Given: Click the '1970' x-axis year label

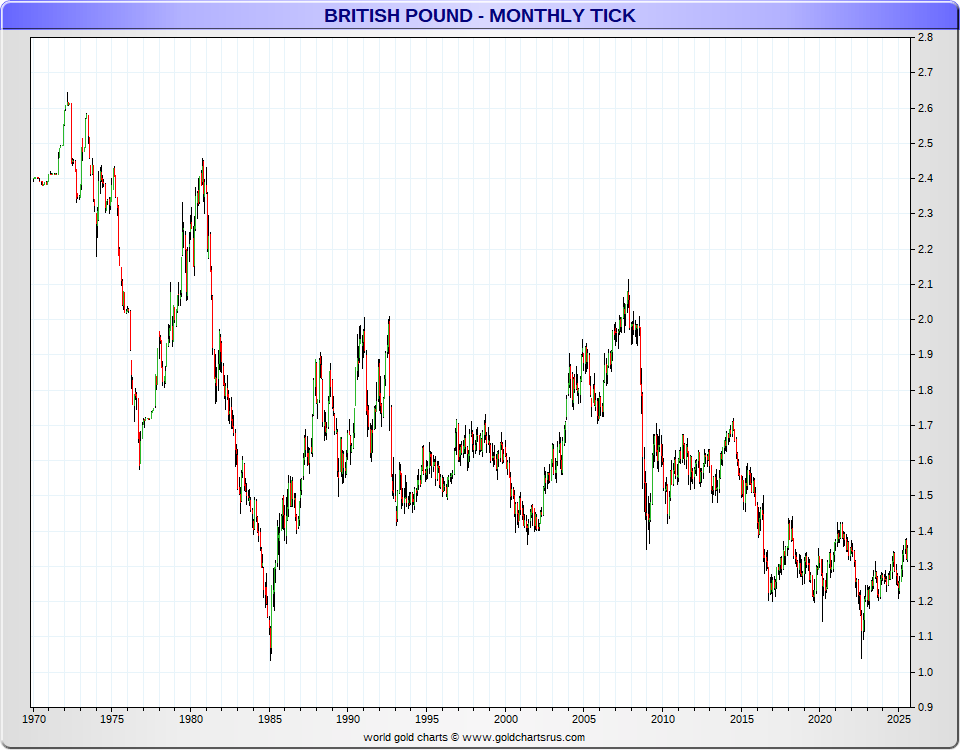Looking at the screenshot, I should coord(34,719).
